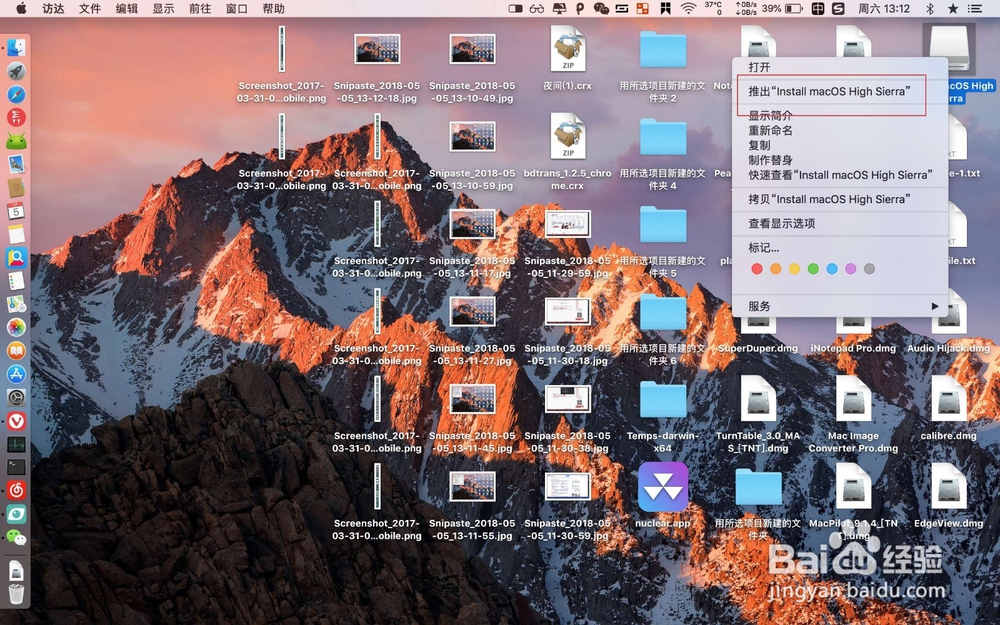Image resolution: width=1000 pixels, height=625 pixels.
Task: Choose 重新命名 in context menu
Action: coord(839,130)
